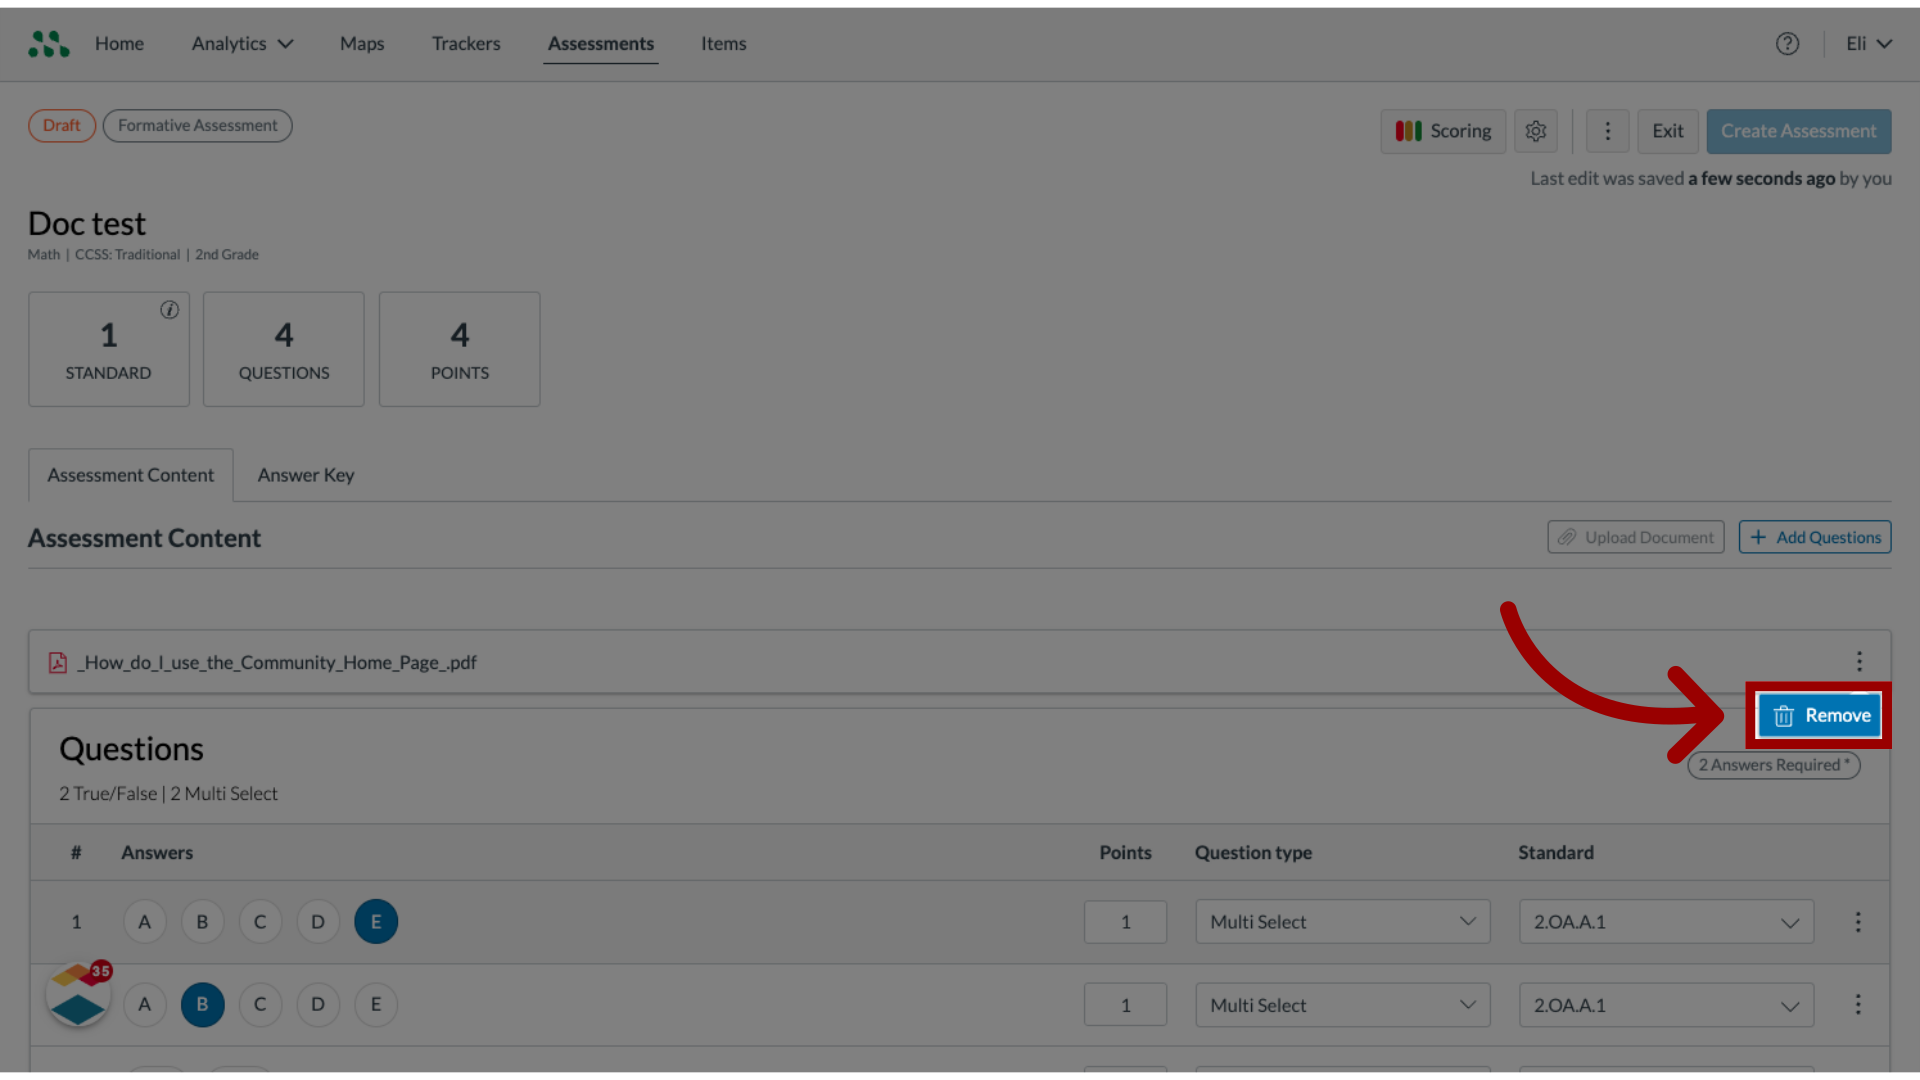Click the help question mark icon
Viewport: 1920px width, 1080px height.
click(x=1787, y=44)
